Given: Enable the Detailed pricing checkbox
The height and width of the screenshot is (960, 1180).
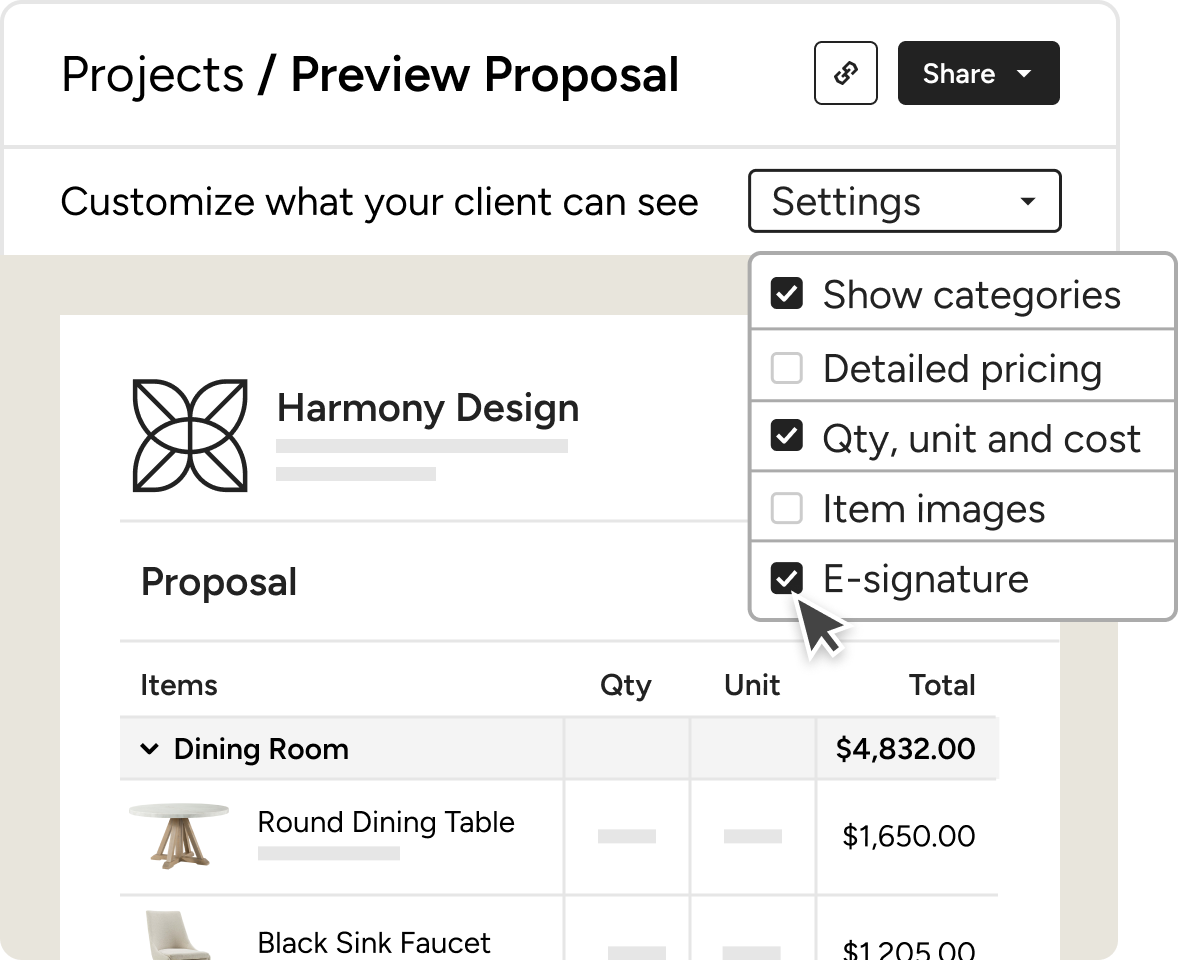Looking at the screenshot, I should pyautogui.click(x=787, y=369).
